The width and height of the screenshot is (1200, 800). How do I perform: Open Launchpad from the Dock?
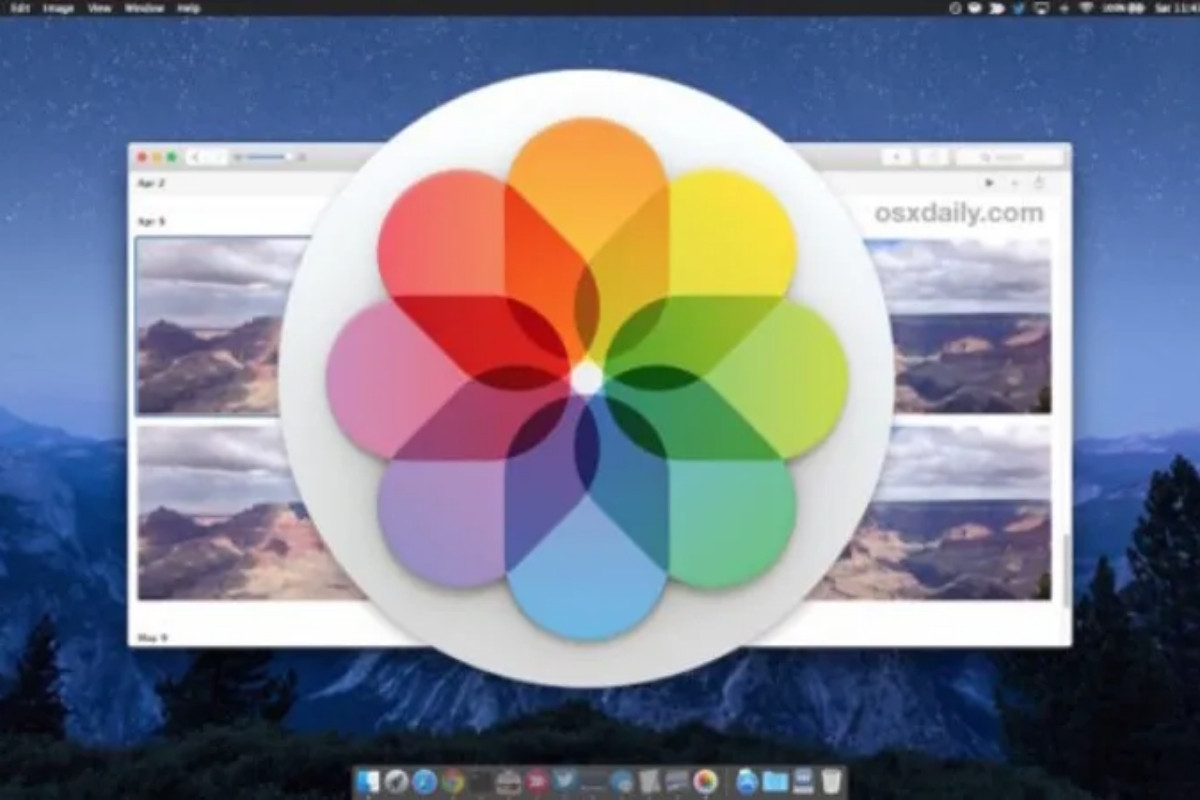click(396, 781)
